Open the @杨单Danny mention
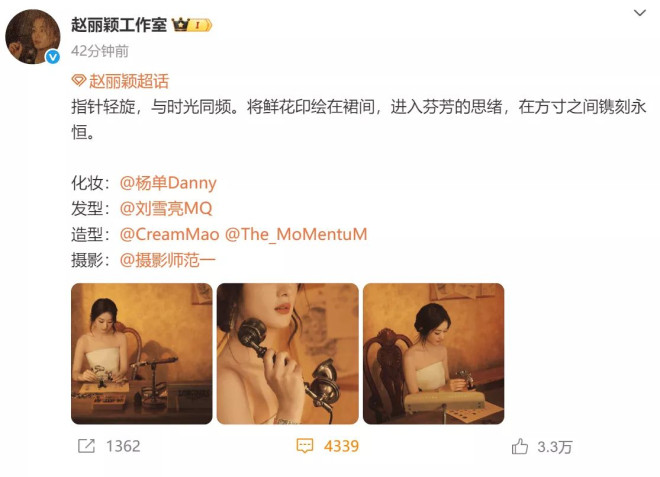Screen dimensions: 660x477 [x=168, y=183]
